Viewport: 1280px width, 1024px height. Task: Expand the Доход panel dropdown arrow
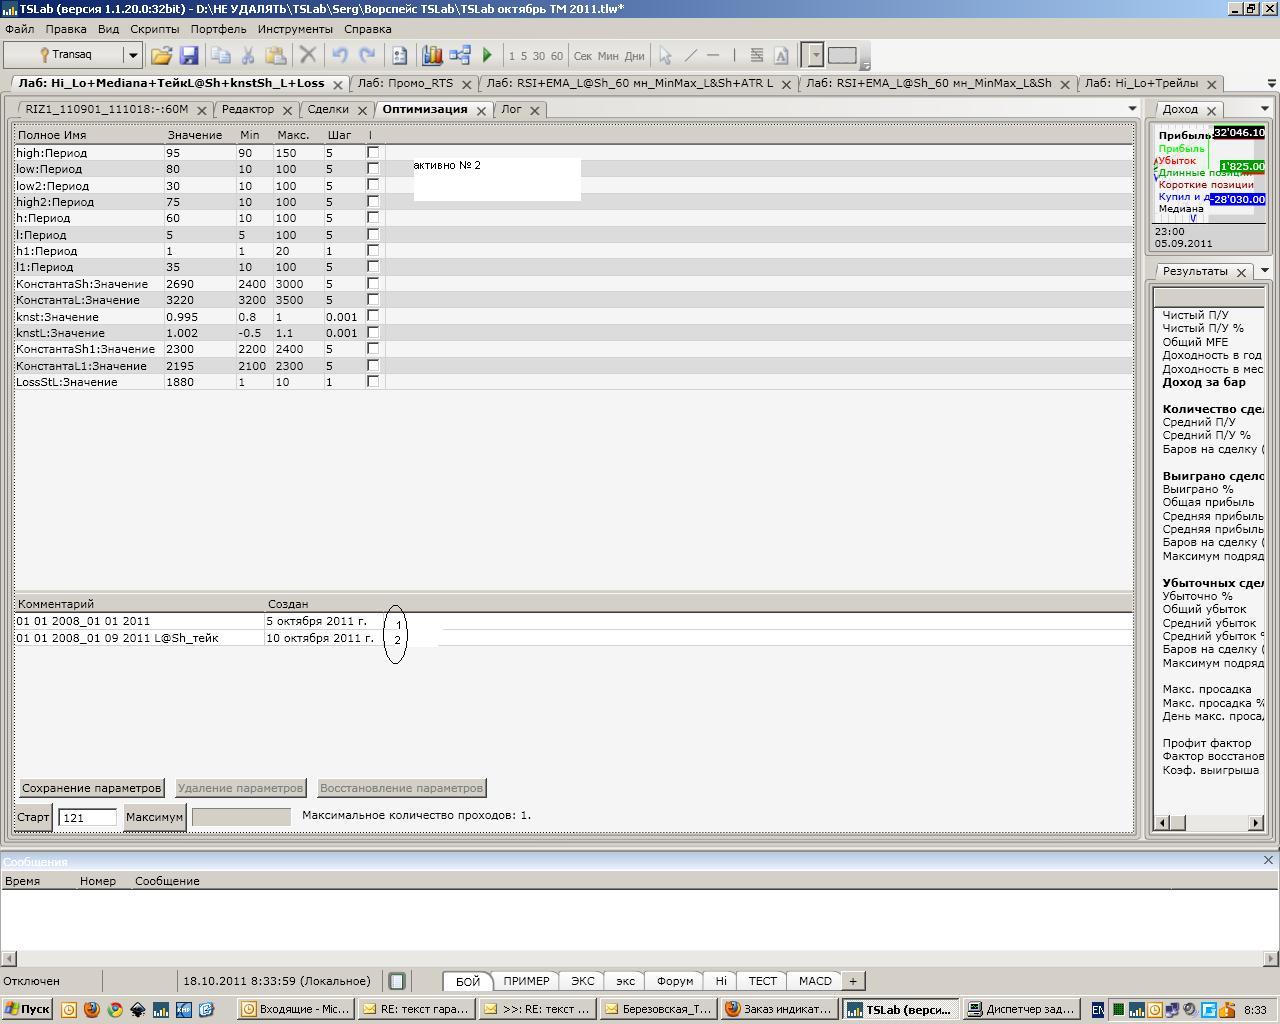click(x=1264, y=109)
